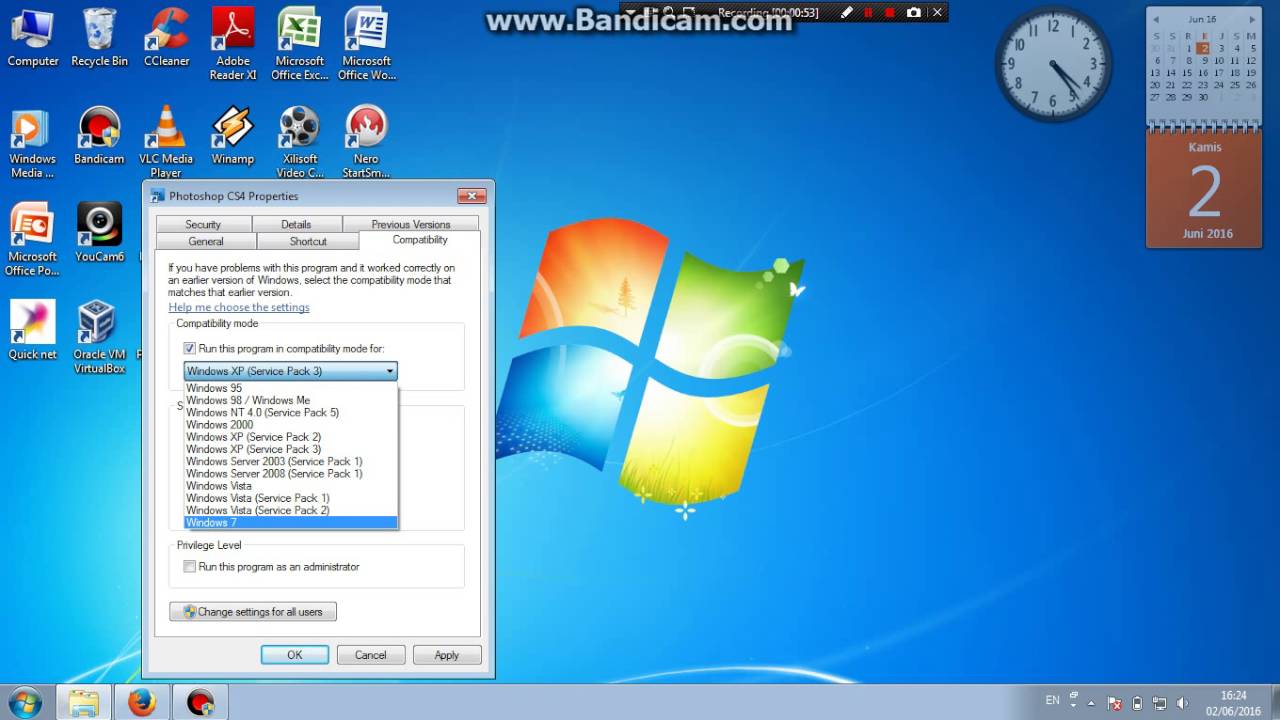Select the VLC Media Player shortcut

tap(166, 142)
